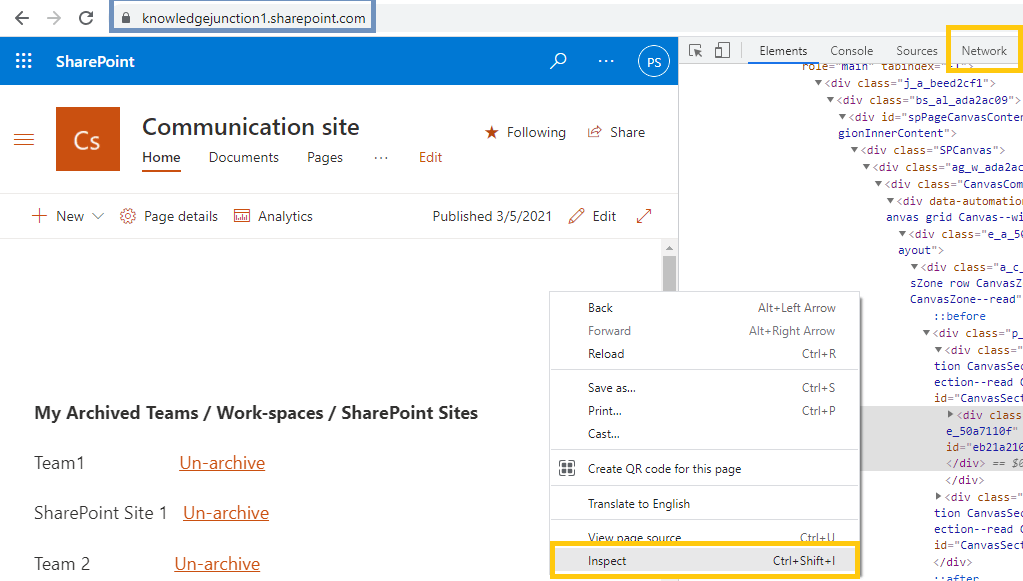Collapse the bs_al_ada2ac09 div node
The height and width of the screenshot is (581, 1023).
(831, 100)
